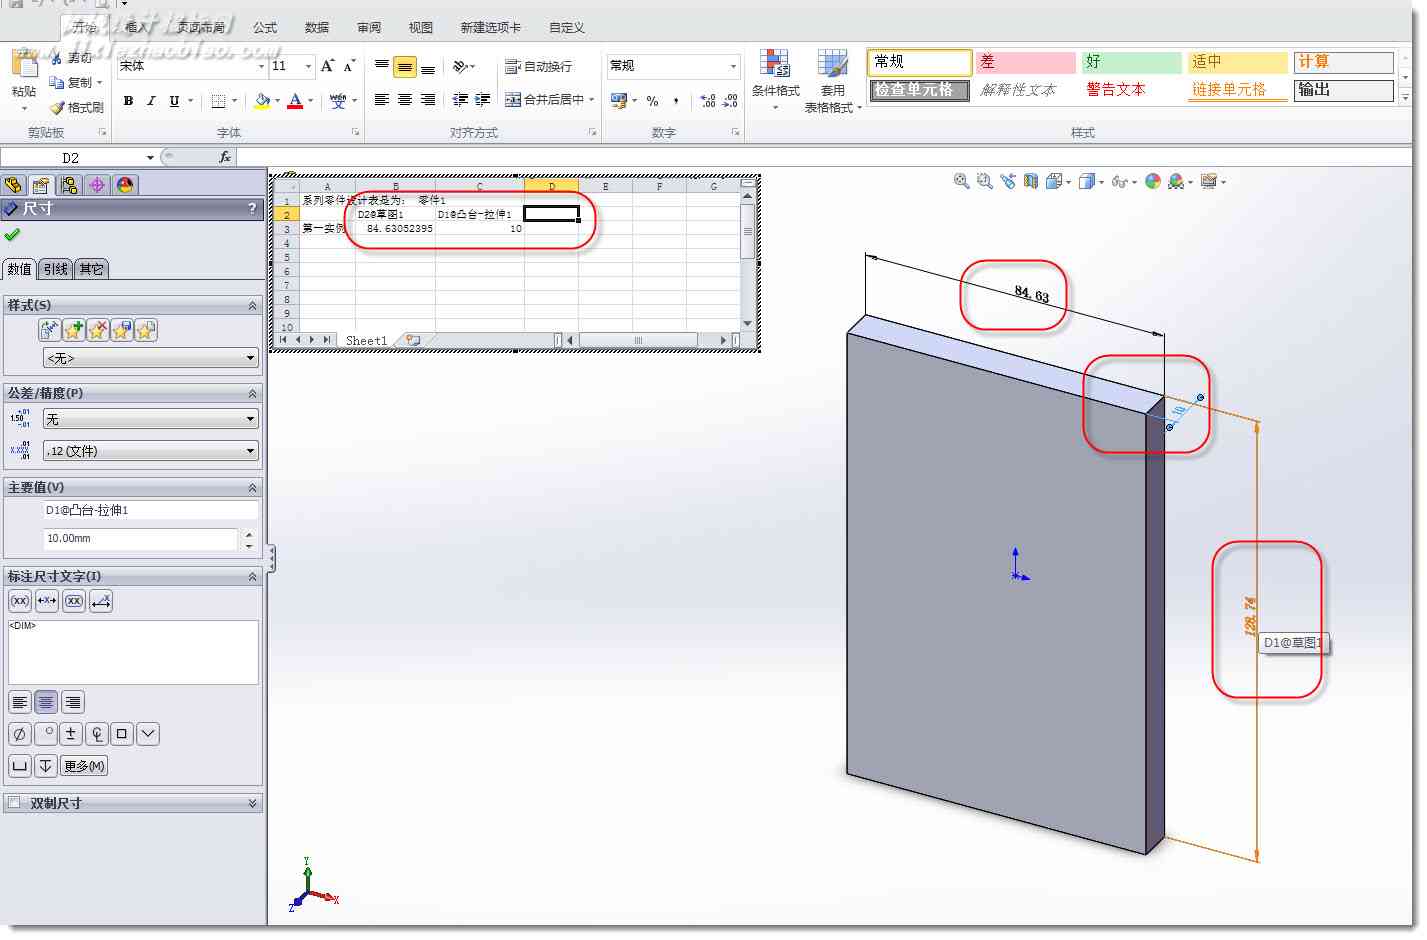Switch to the 引线 tab
Image resolution: width=1427 pixels, height=940 pixels.
[x=56, y=269]
